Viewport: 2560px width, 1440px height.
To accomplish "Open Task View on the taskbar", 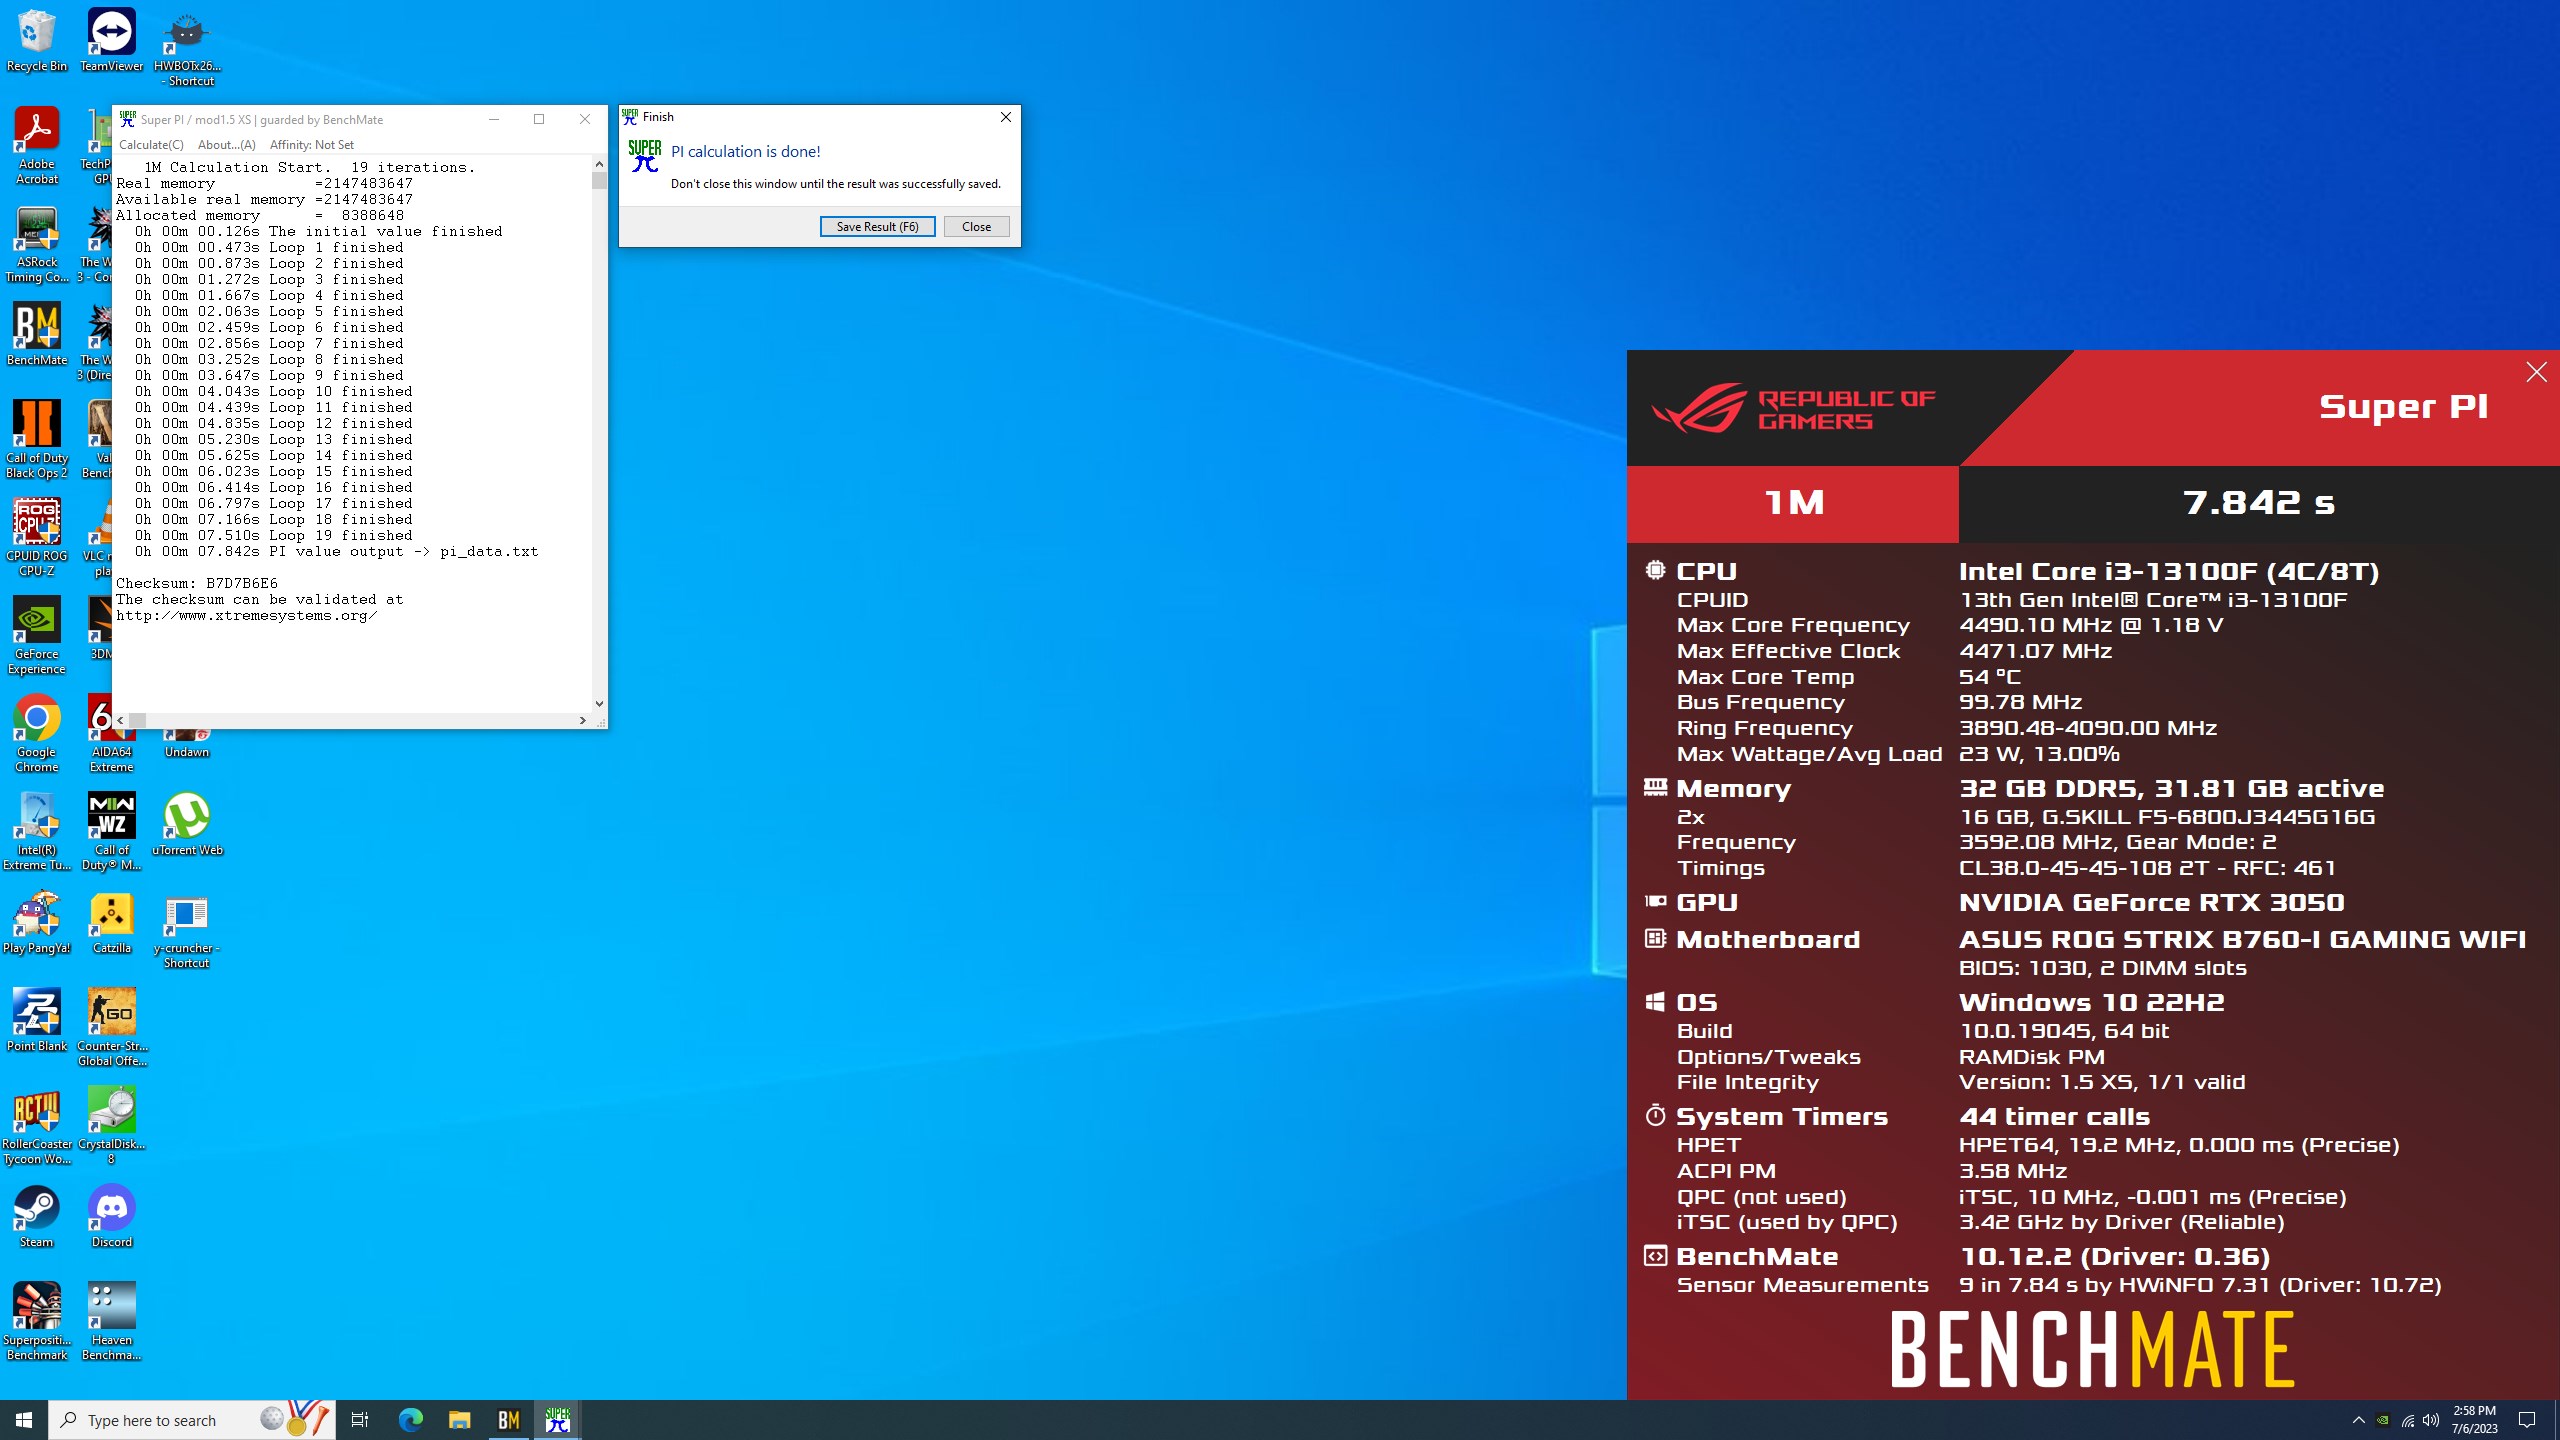I will (x=360, y=1420).
